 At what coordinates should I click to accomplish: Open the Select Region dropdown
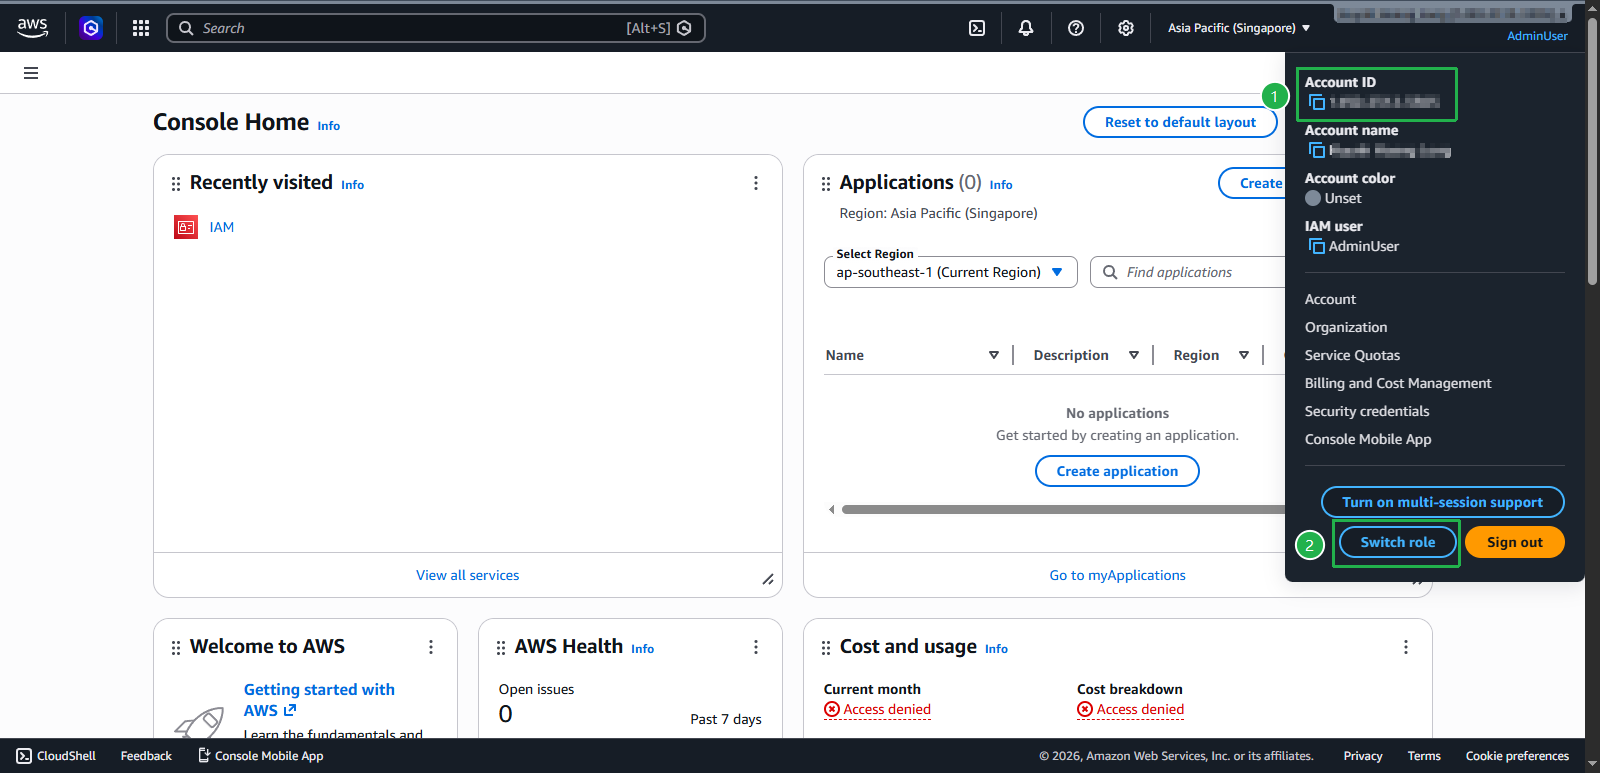click(x=950, y=272)
